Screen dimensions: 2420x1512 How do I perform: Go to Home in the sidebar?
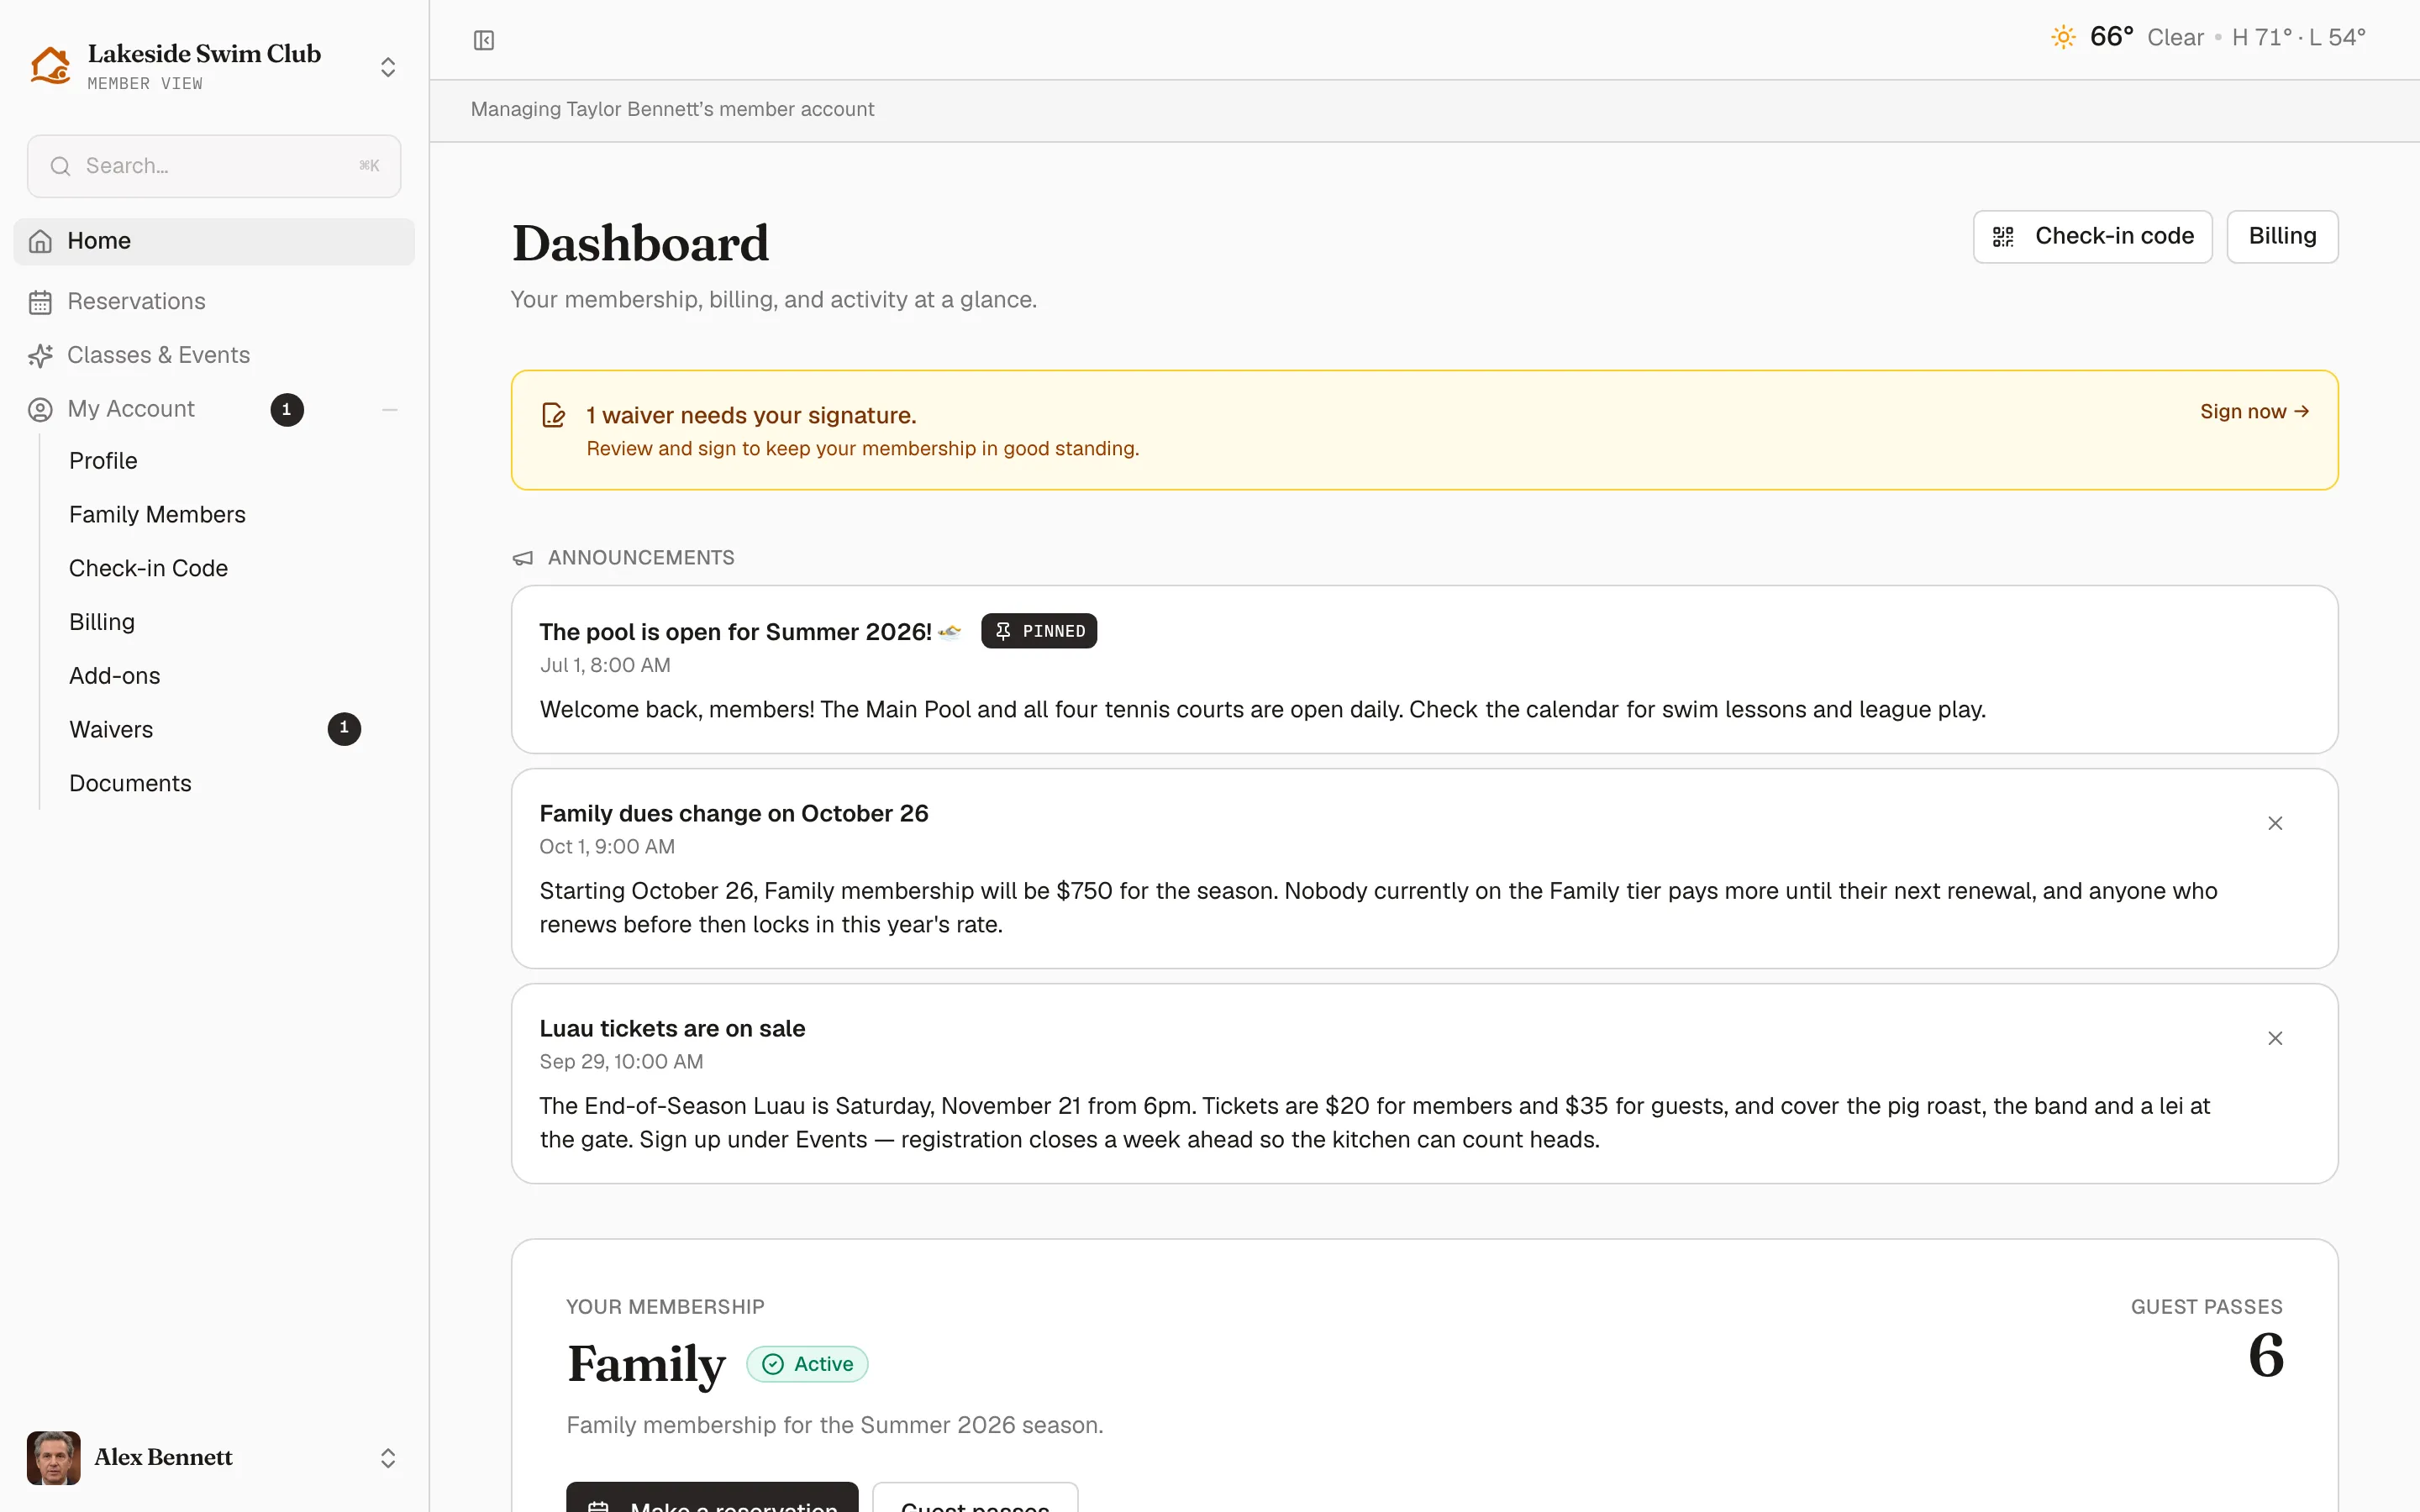click(x=214, y=241)
